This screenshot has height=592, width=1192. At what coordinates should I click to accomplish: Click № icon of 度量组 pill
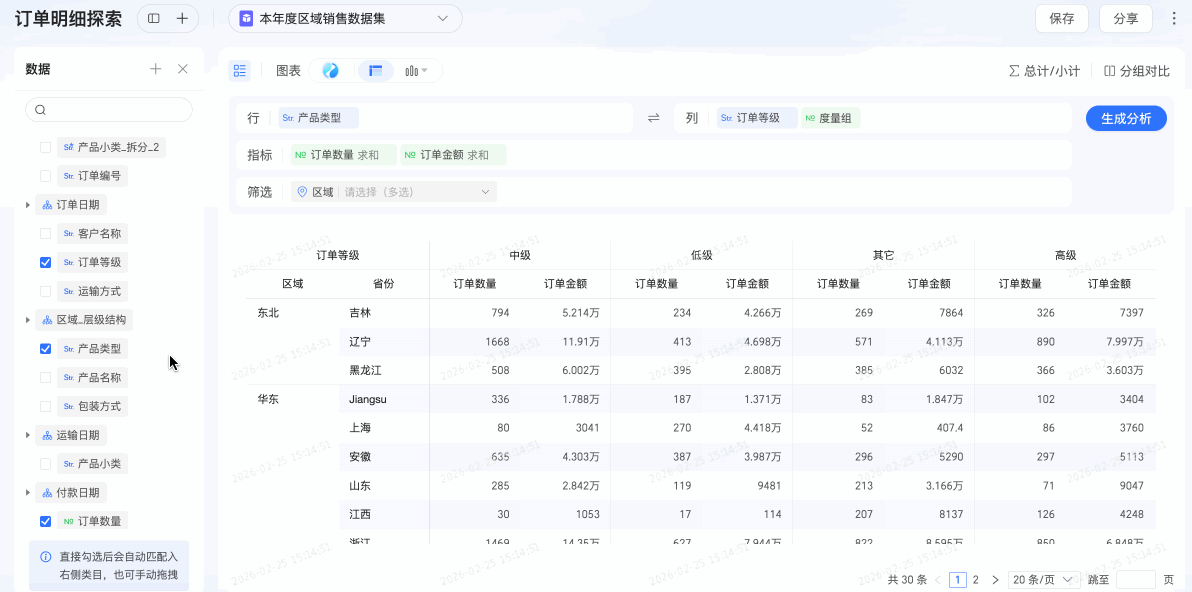(810, 118)
